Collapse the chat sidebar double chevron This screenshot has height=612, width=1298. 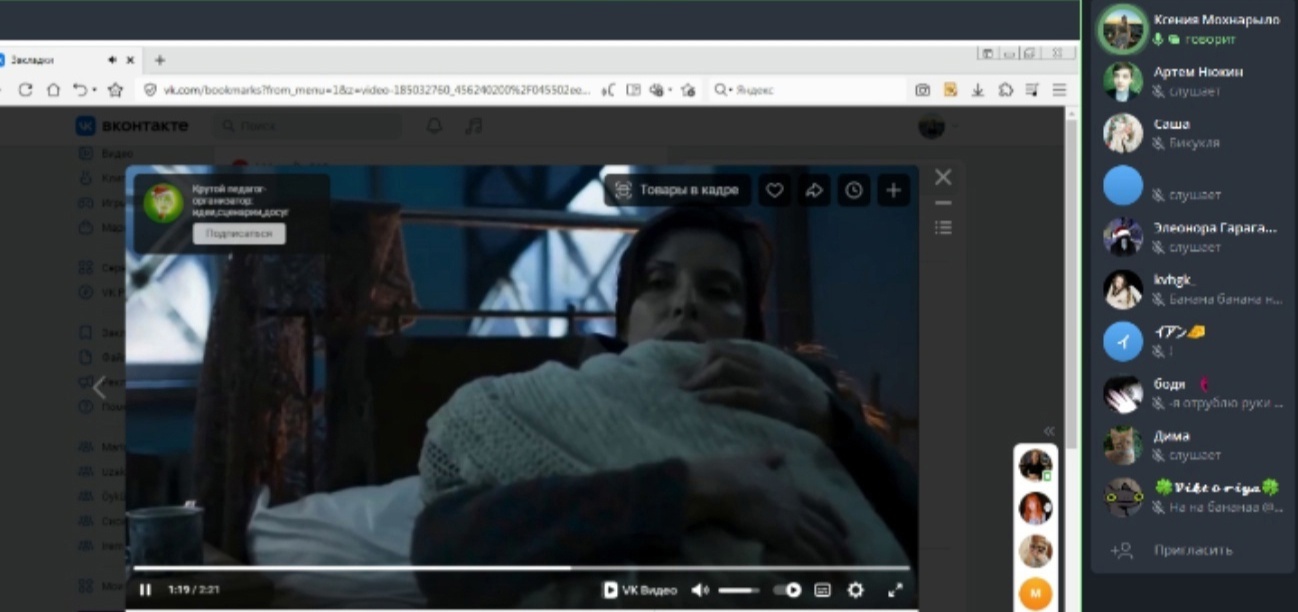click(x=1049, y=431)
